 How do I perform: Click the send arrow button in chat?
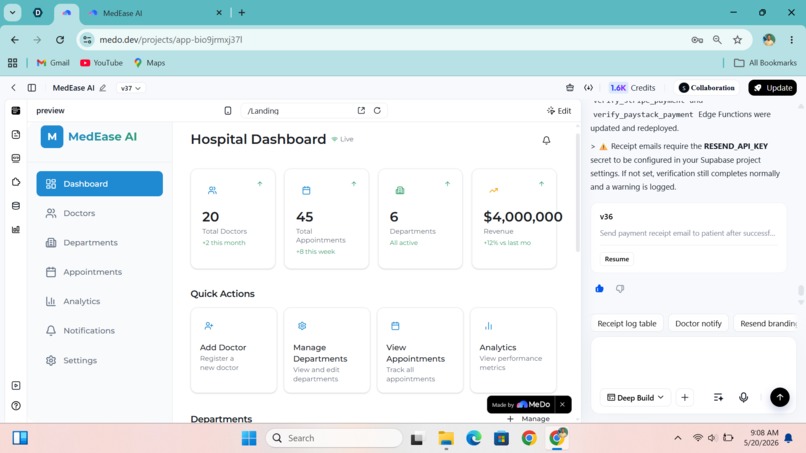click(779, 397)
